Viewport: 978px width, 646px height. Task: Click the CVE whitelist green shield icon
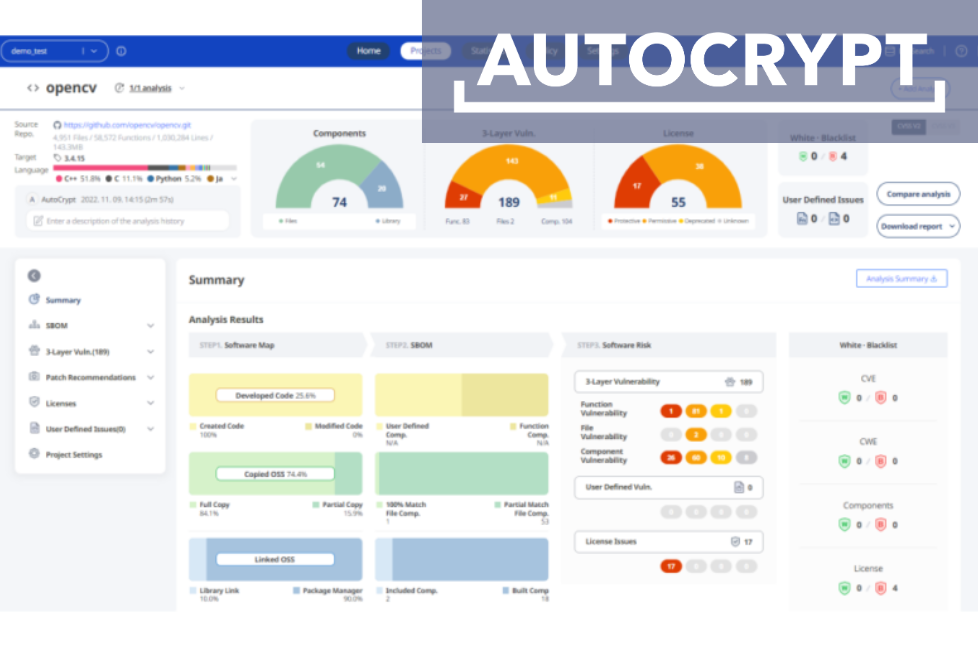(x=844, y=398)
